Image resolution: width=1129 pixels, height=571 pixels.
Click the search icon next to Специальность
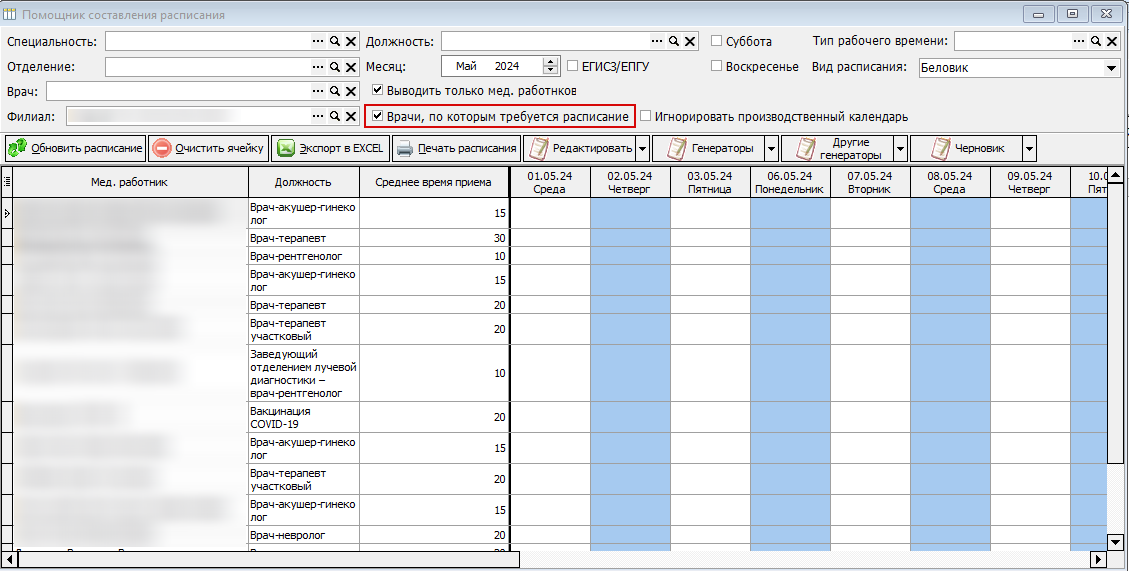[x=335, y=42]
